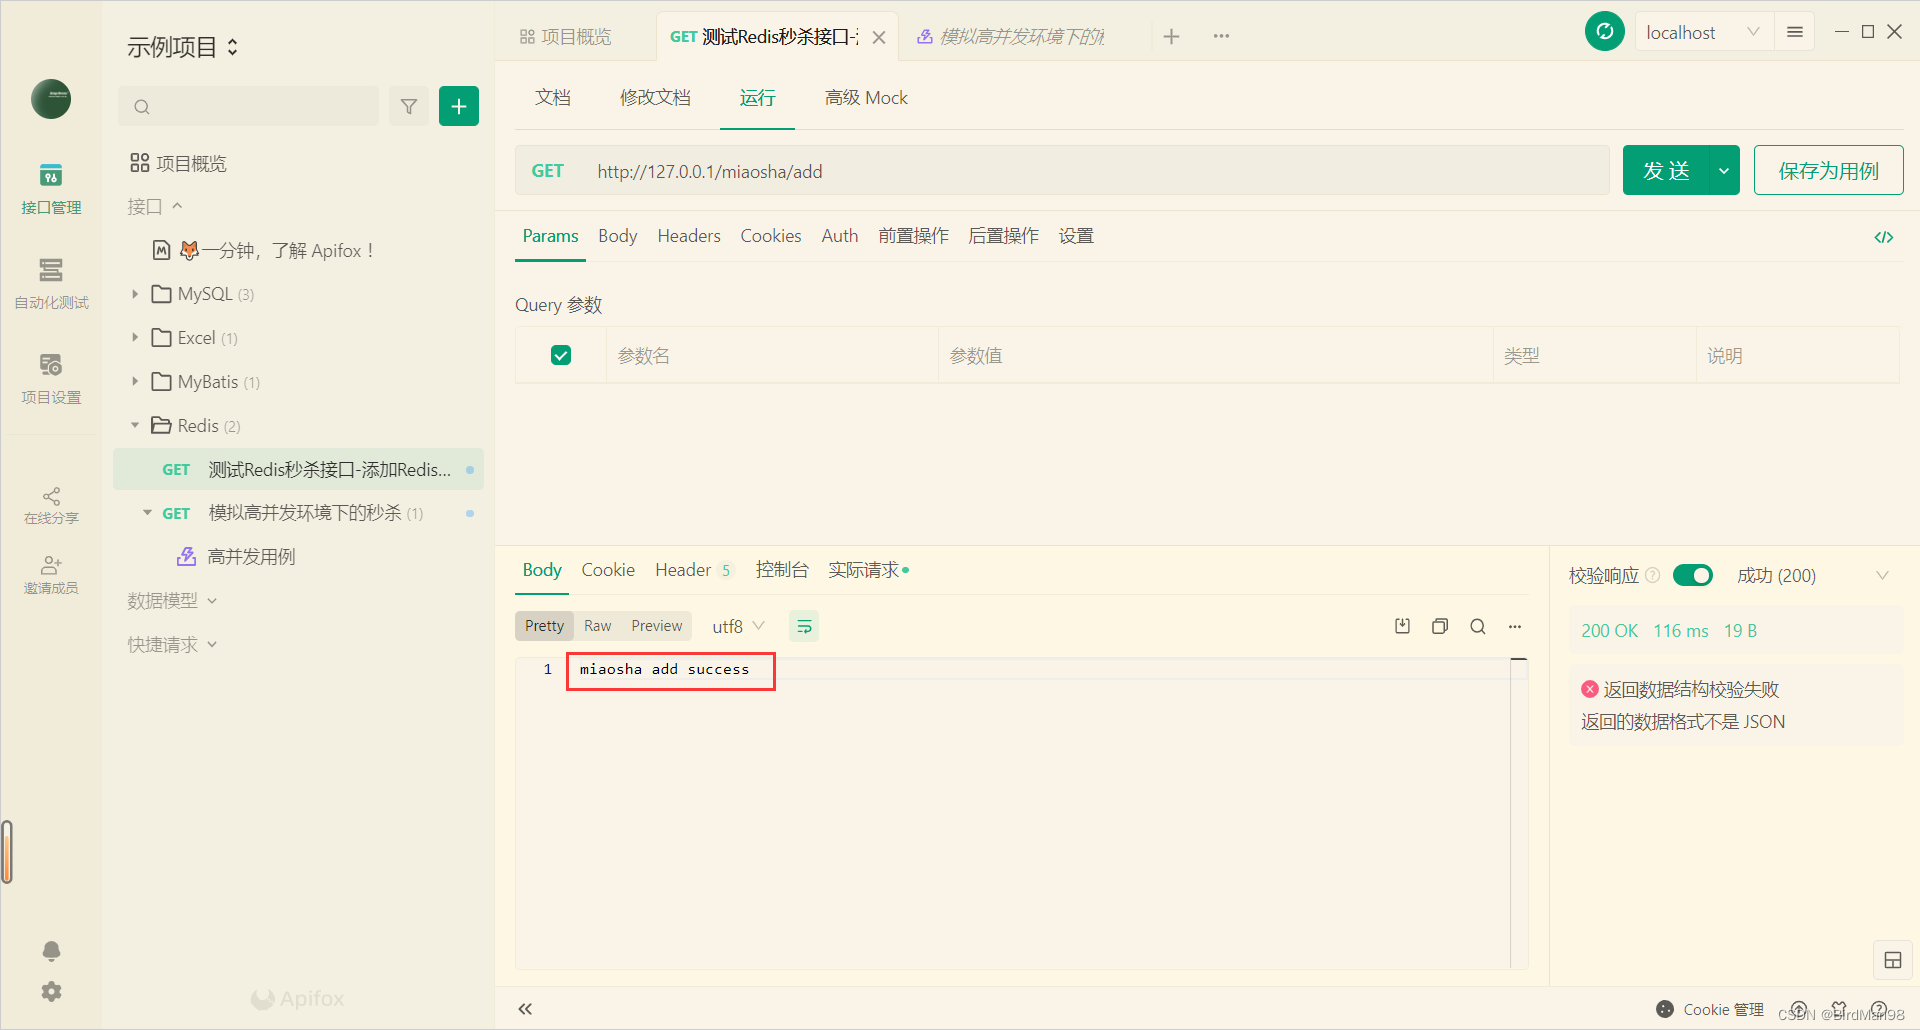Open the response 控制台 tab
Screen dimensions: 1920x1030
(782, 570)
